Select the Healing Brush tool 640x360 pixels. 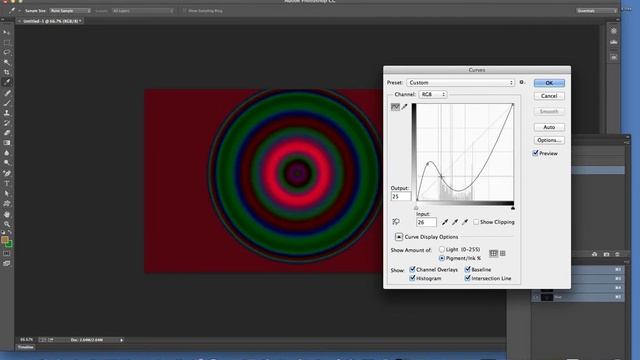click(x=7, y=93)
